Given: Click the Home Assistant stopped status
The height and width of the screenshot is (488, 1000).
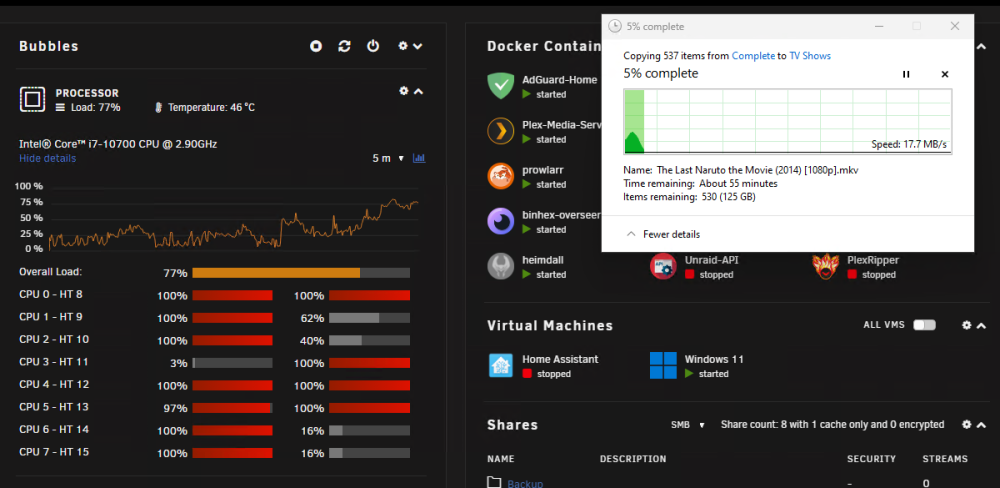Looking at the screenshot, I should click(547, 374).
